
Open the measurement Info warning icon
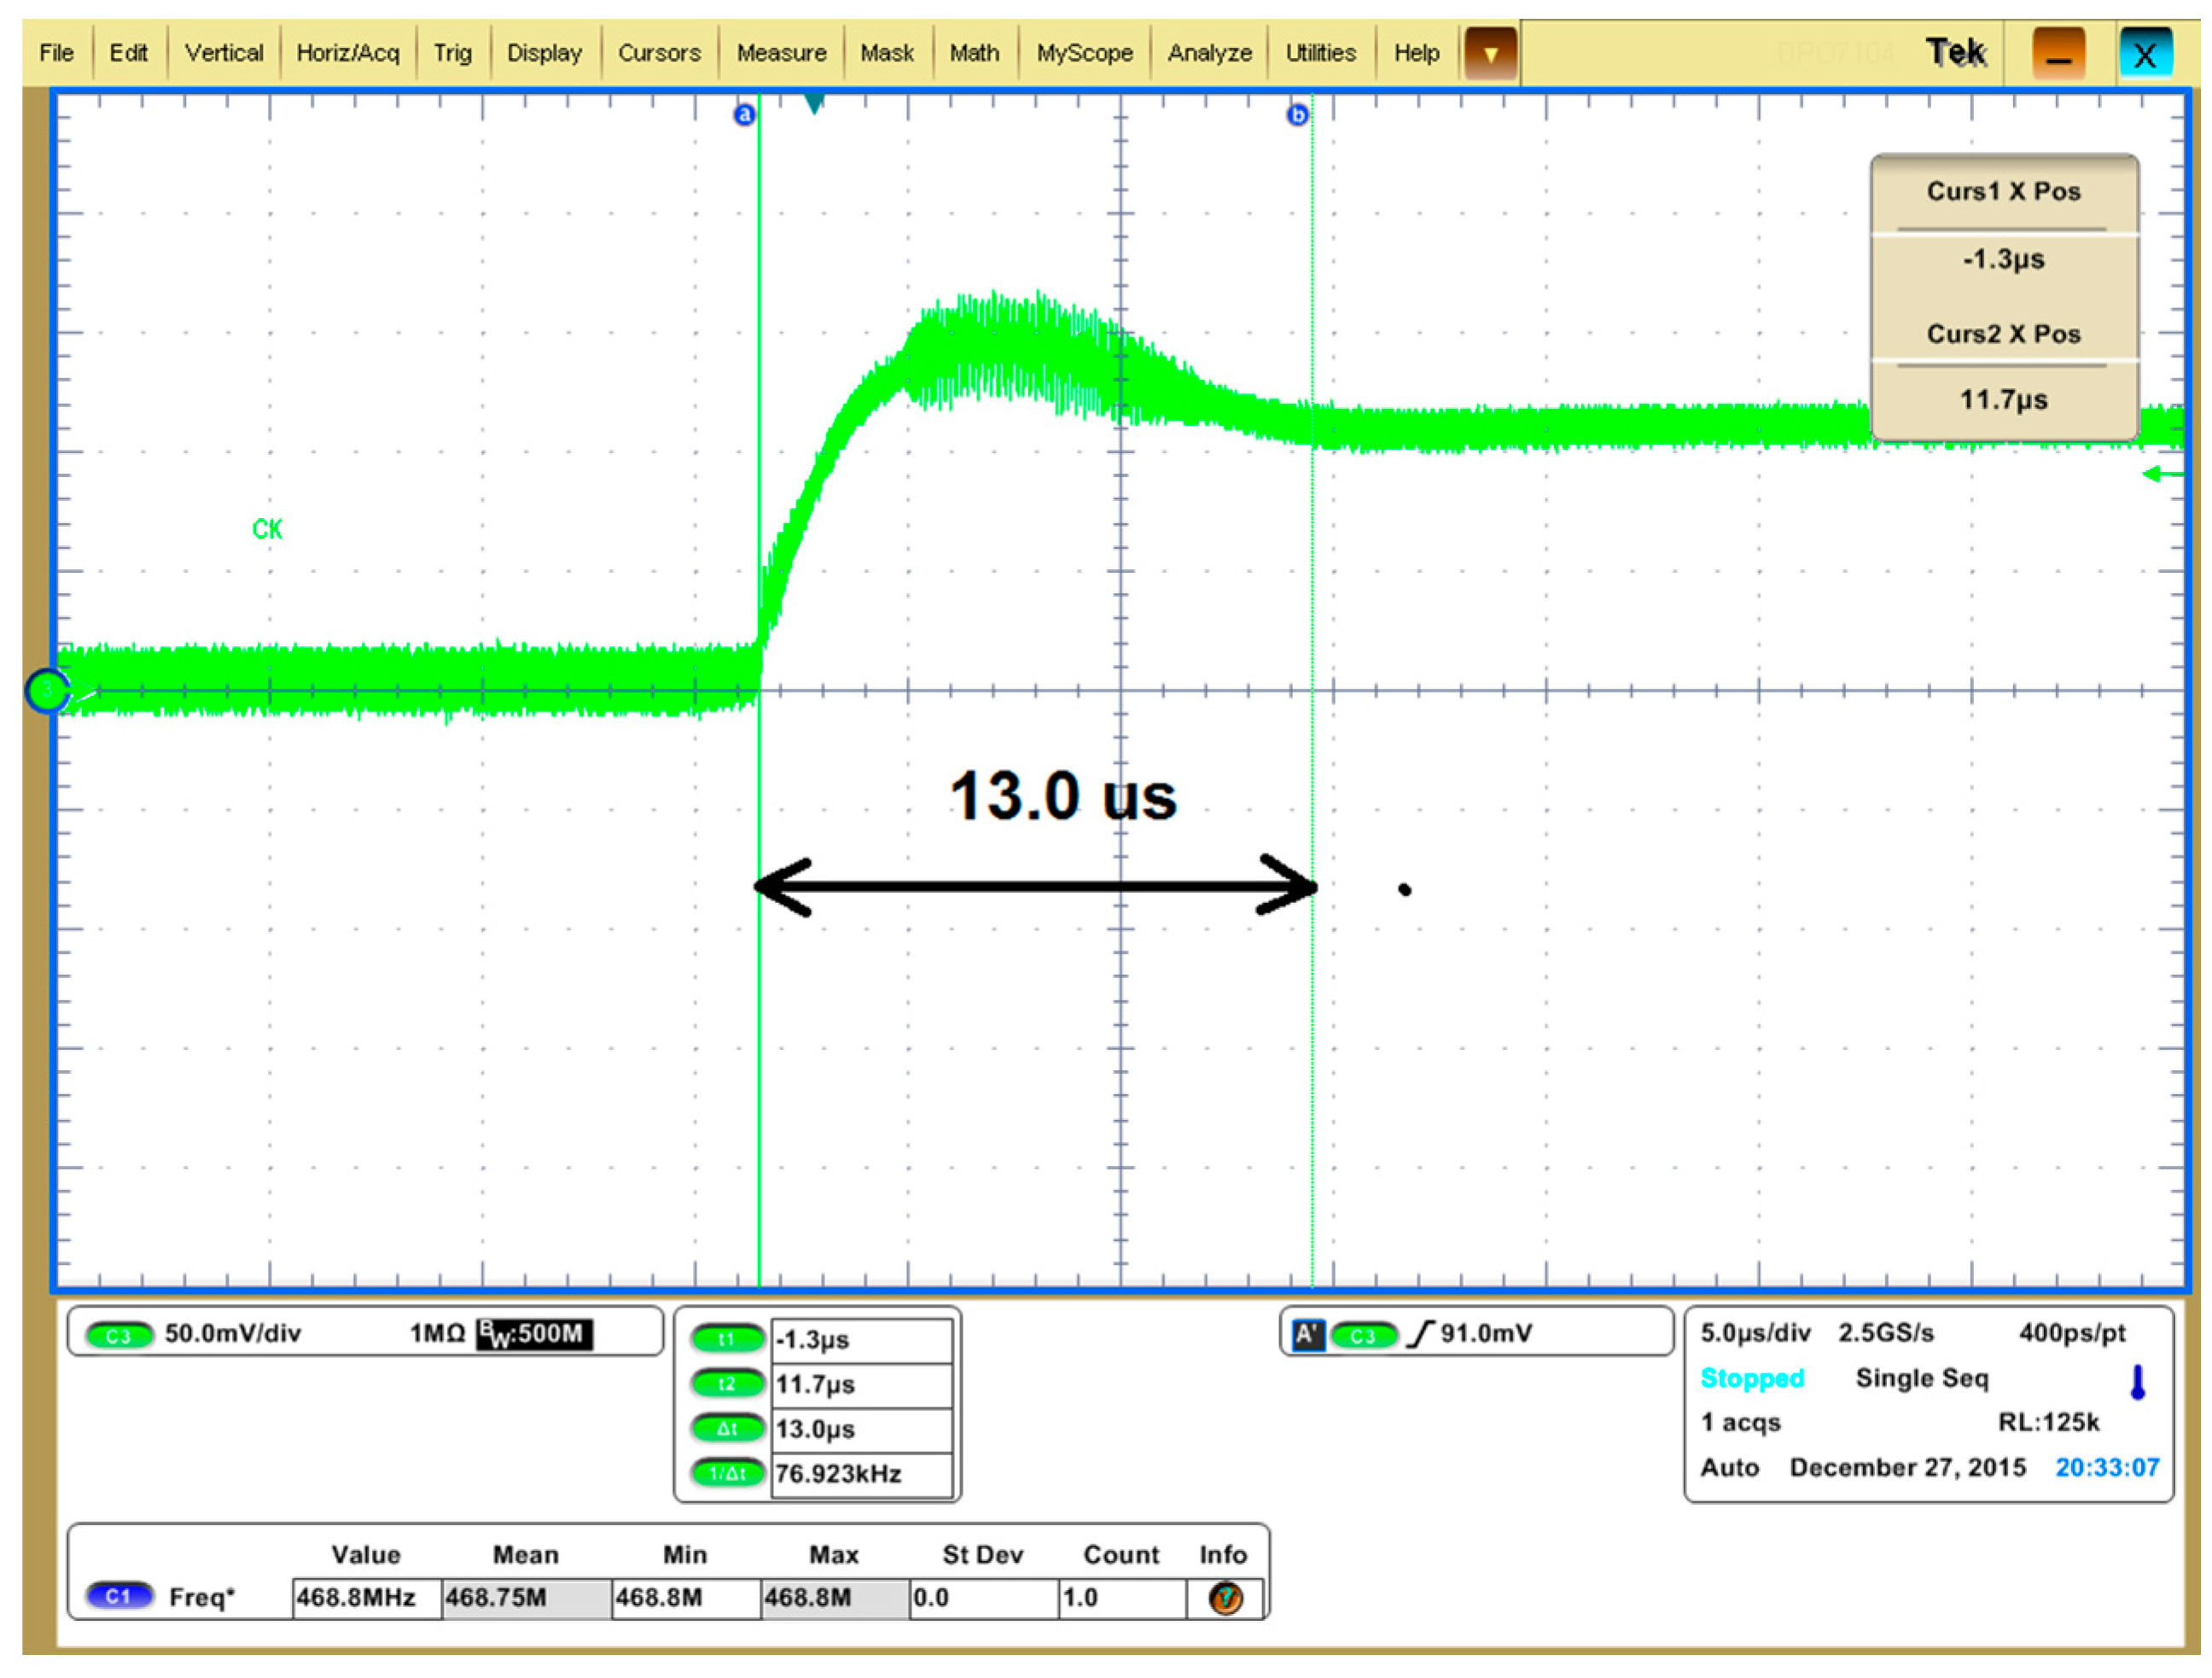tap(1226, 1599)
